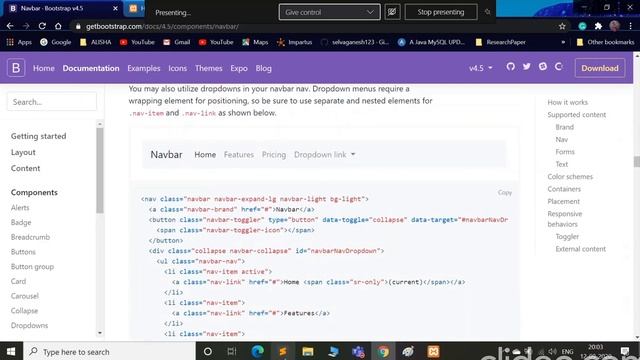Open Breadcrumb docs page
Image resolution: width=640 pixels, height=360 pixels.
pyautogui.click(x=30, y=237)
